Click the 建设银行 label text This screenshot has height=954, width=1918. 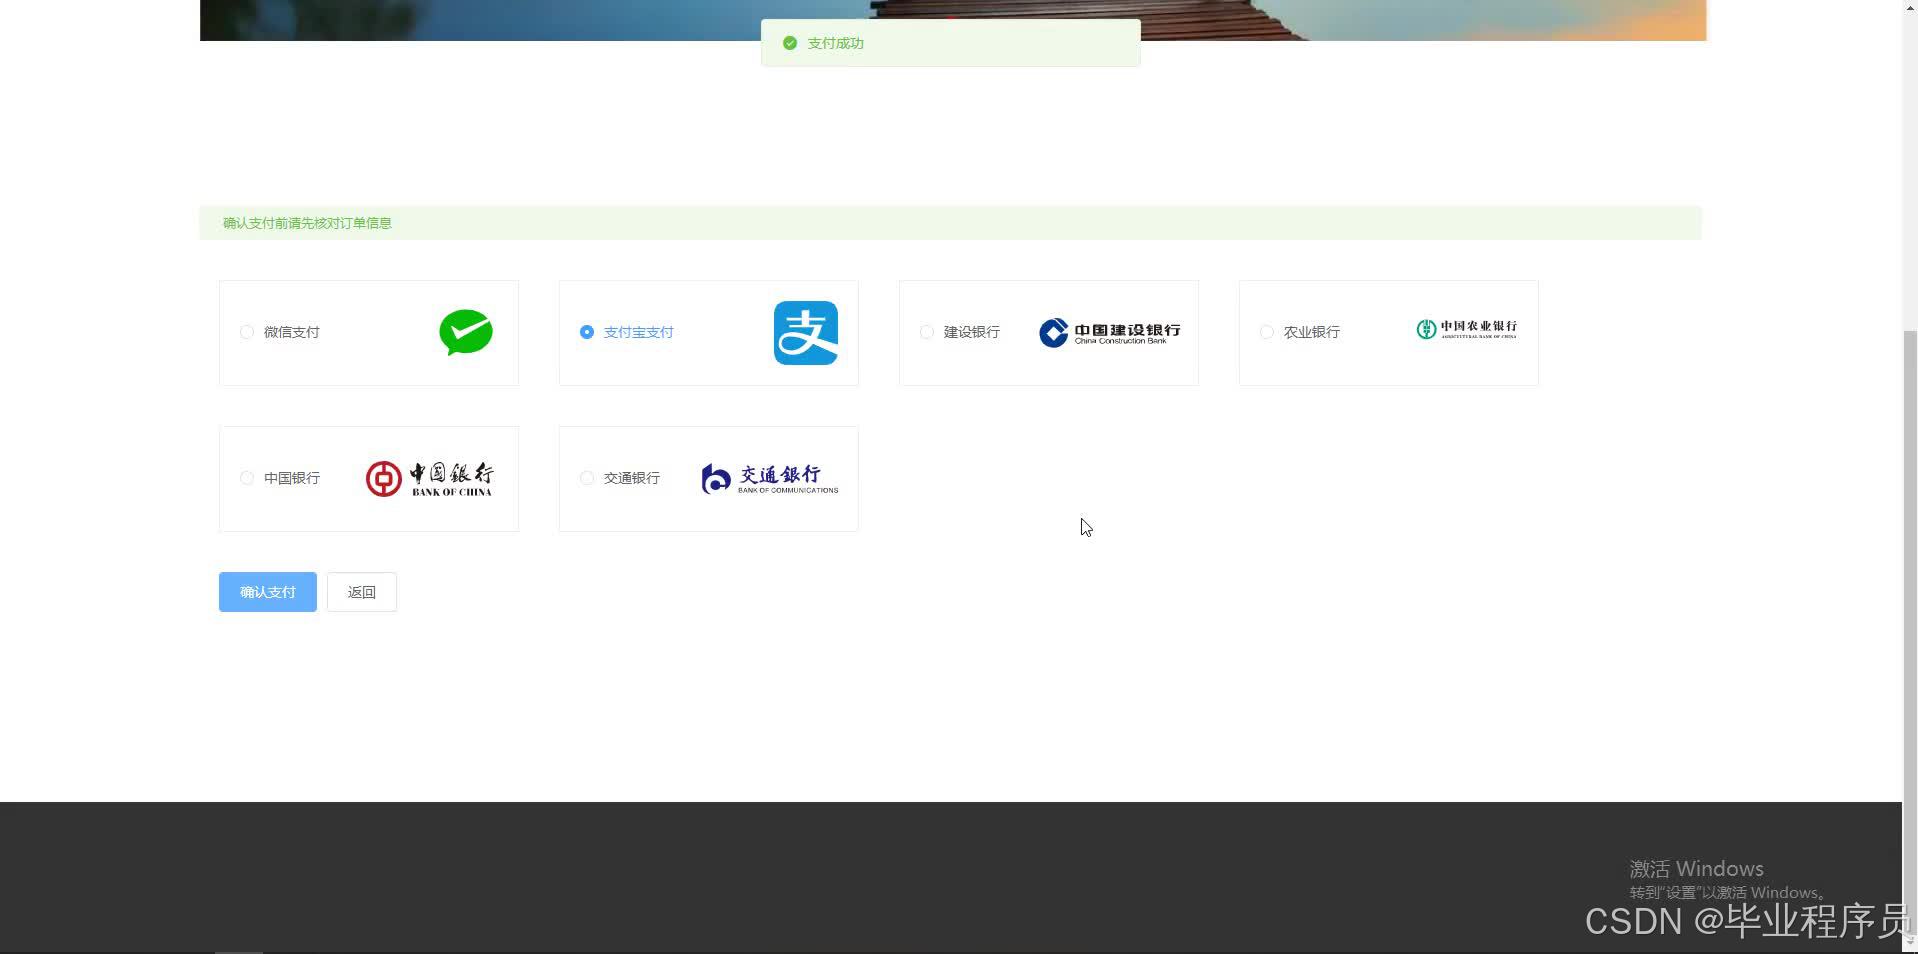coord(972,332)
